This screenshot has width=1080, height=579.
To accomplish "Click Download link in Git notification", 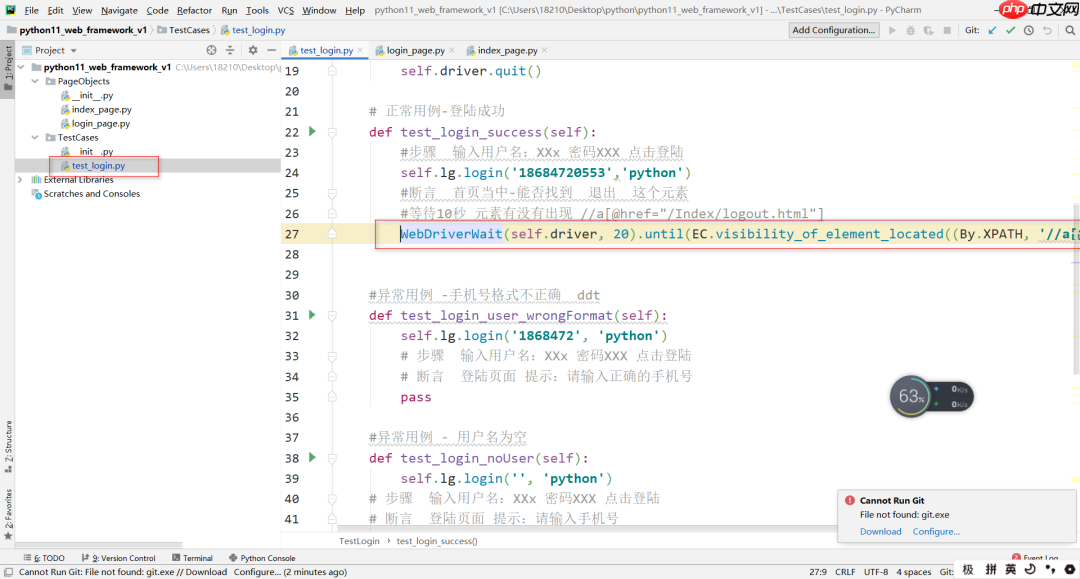I will pos(880,531).
